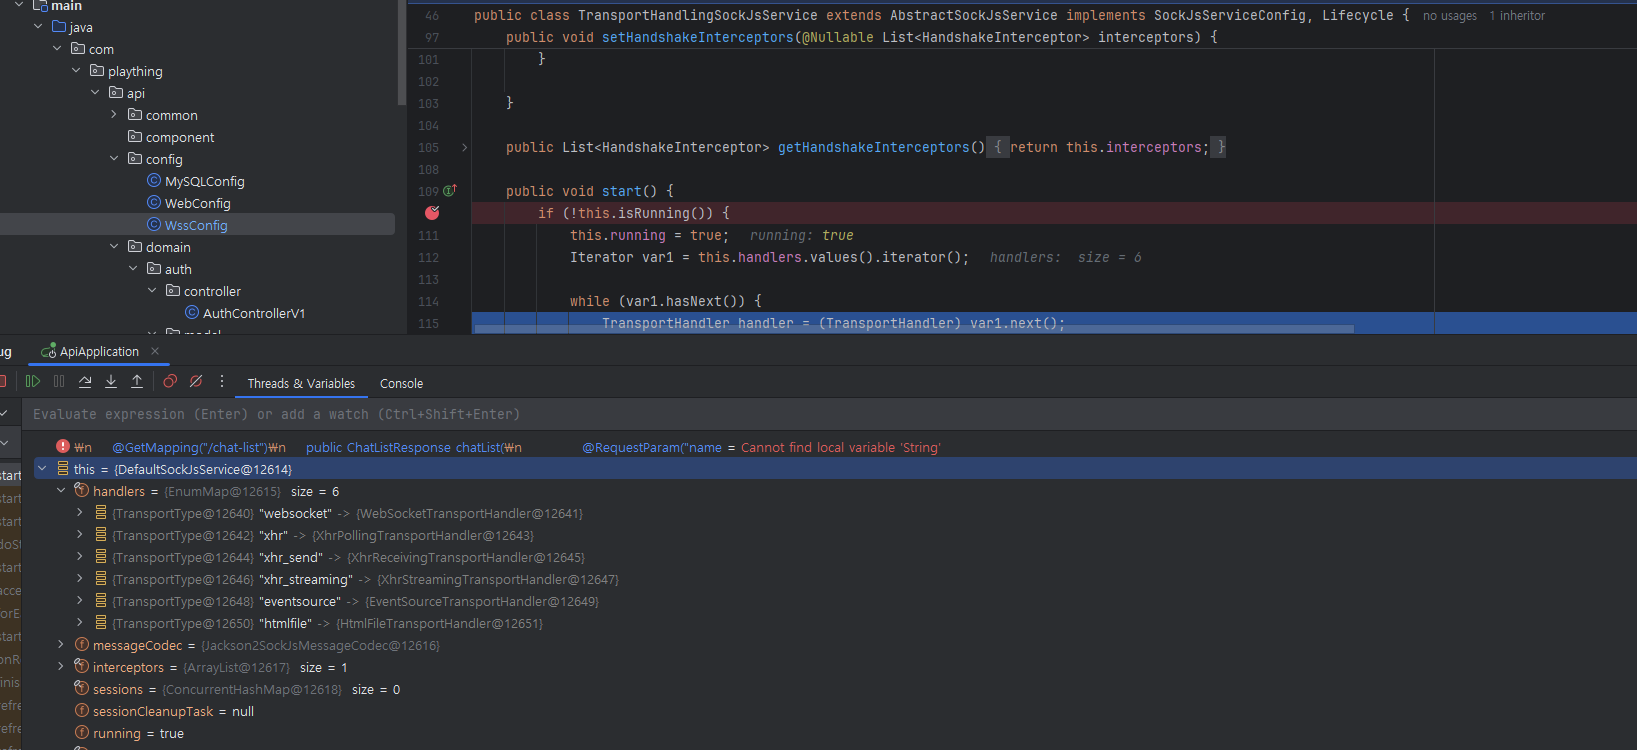The image size is (1637, 750).
Task: Collapse the config package
Action: [114, 158]
